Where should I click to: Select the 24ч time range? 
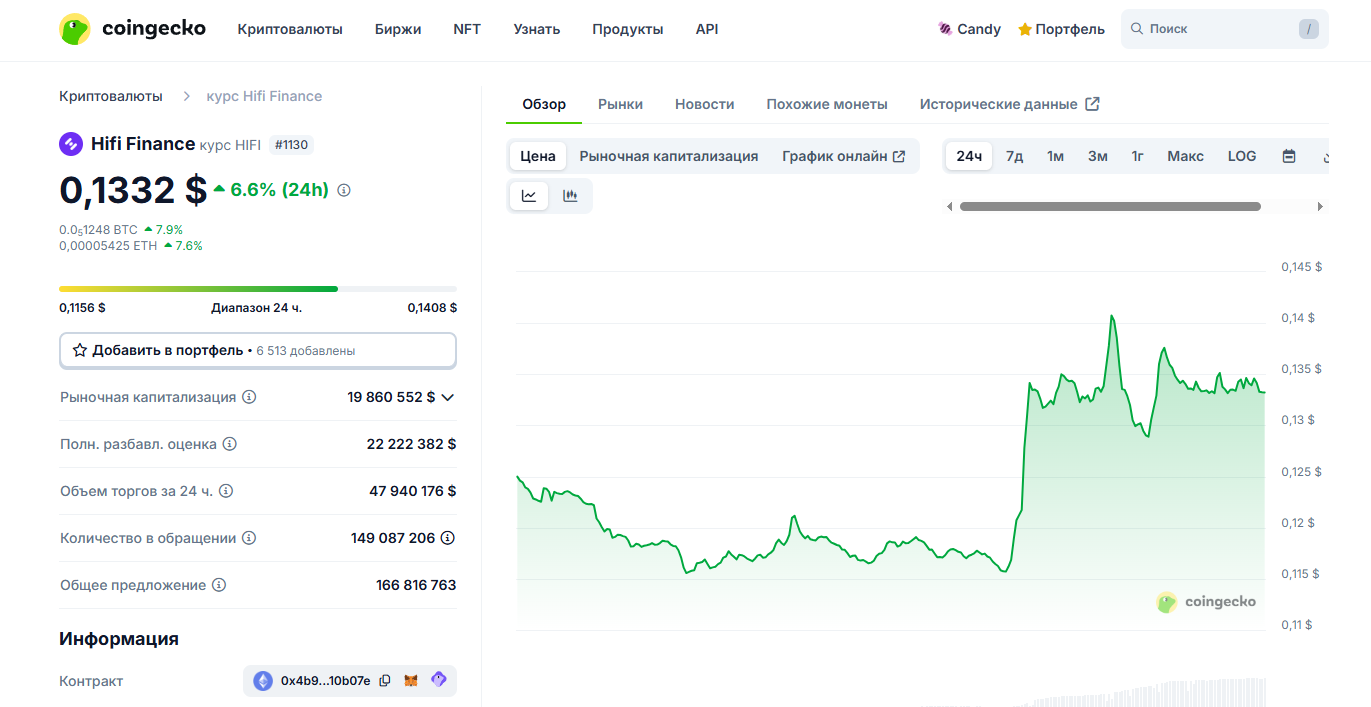click(x=969, y=156)
